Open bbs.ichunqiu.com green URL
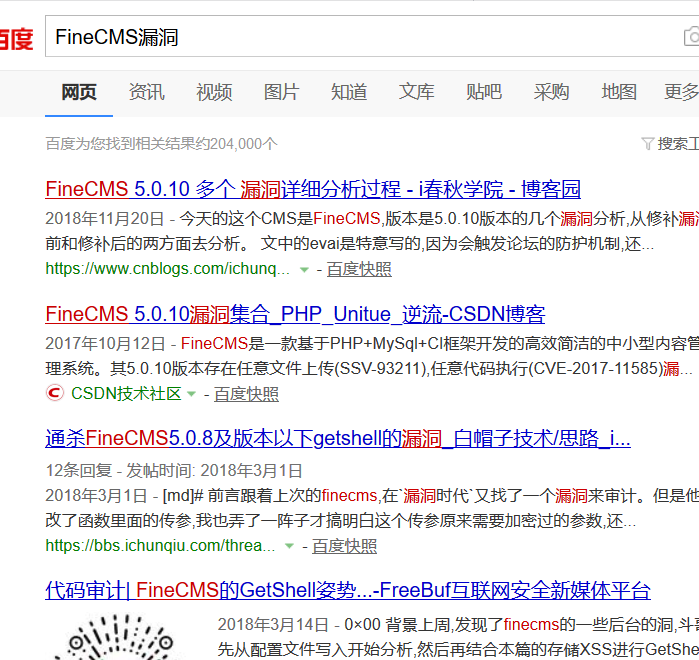 tap(160, 545)
